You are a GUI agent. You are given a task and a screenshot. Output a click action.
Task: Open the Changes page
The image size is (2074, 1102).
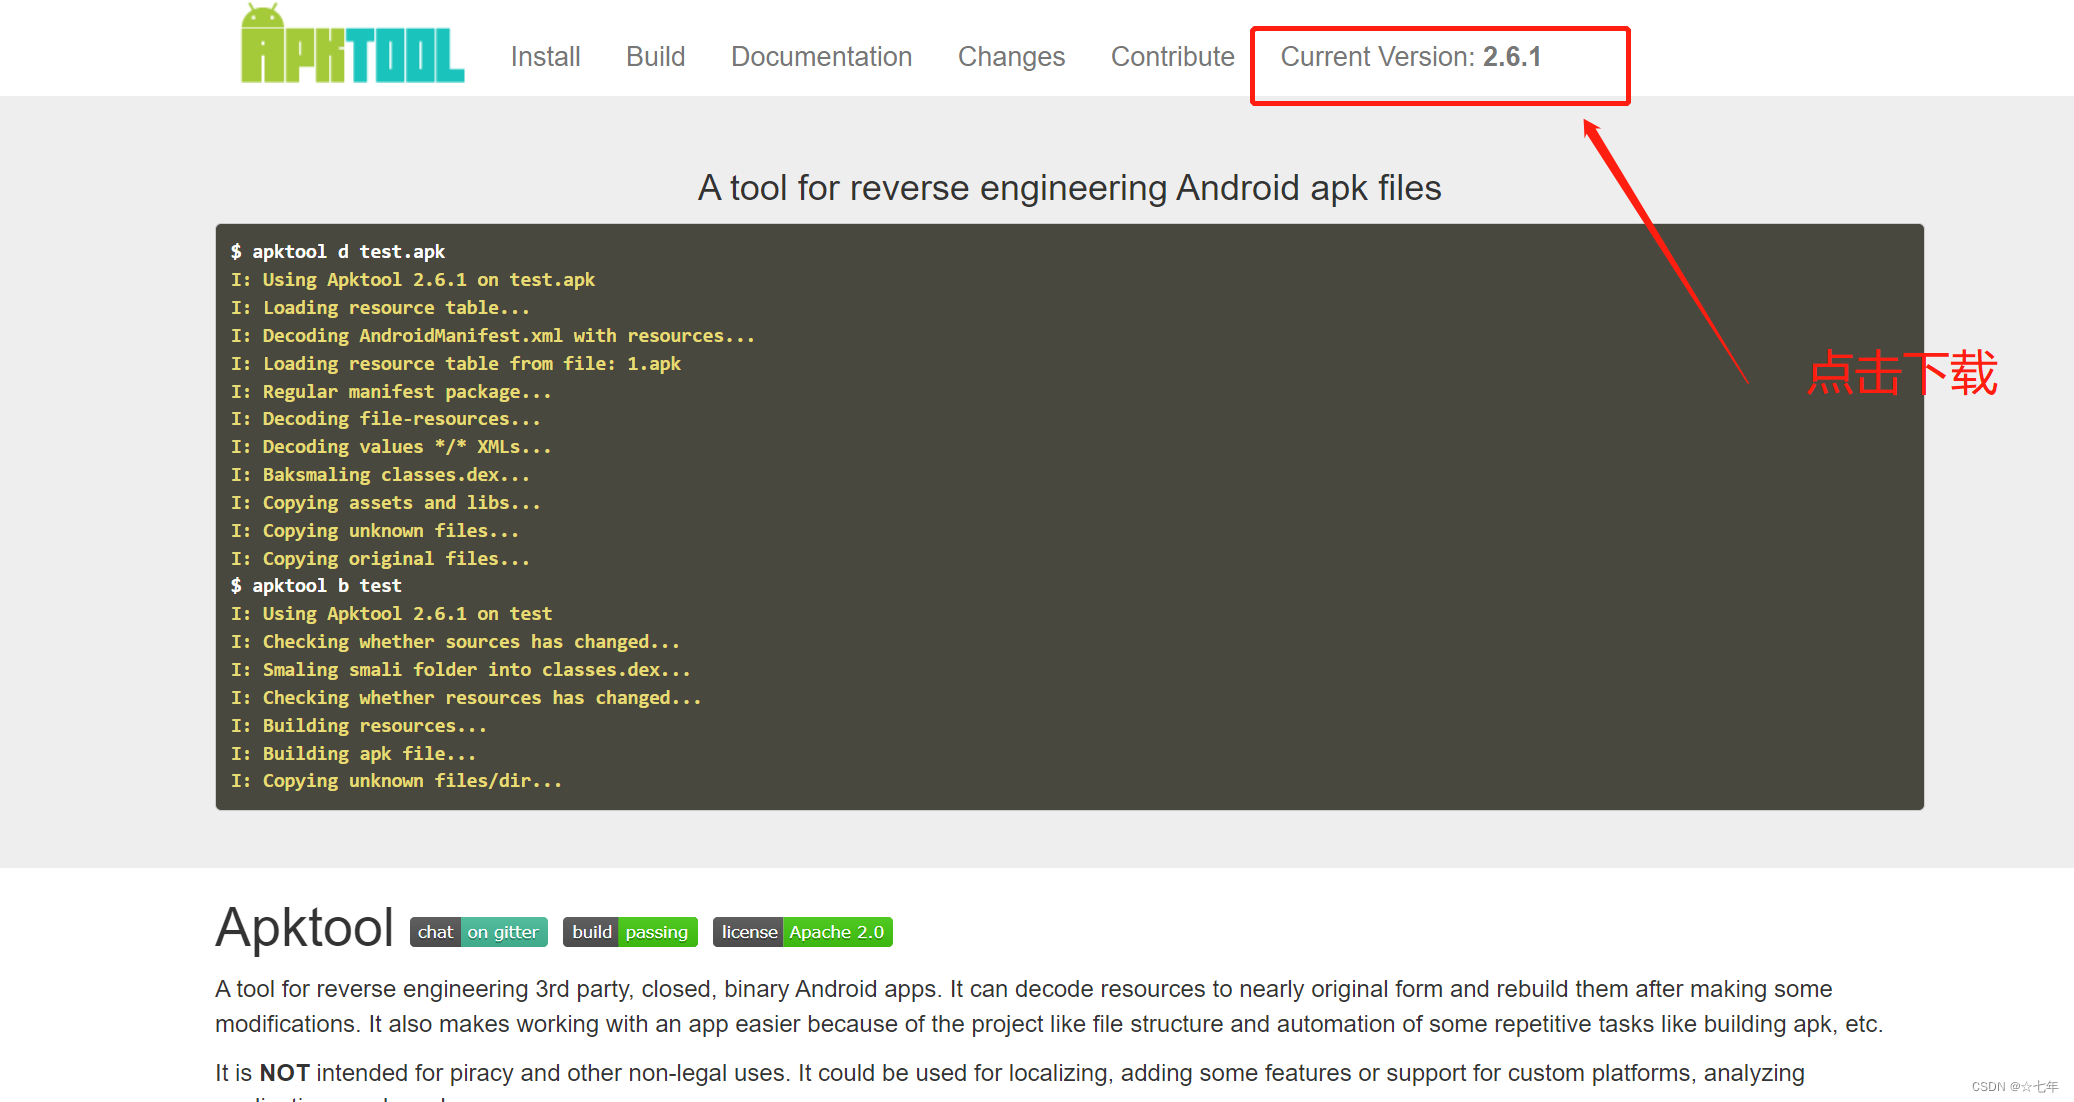click(1011, 57)
